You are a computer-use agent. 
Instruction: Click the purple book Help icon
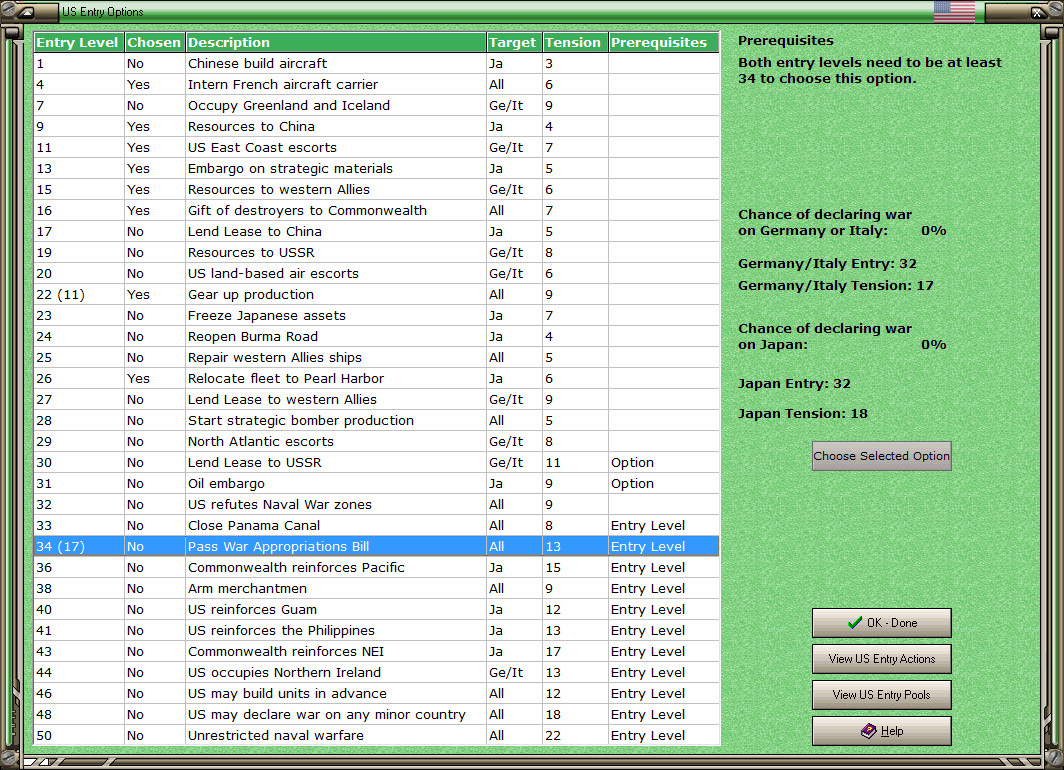869,731
